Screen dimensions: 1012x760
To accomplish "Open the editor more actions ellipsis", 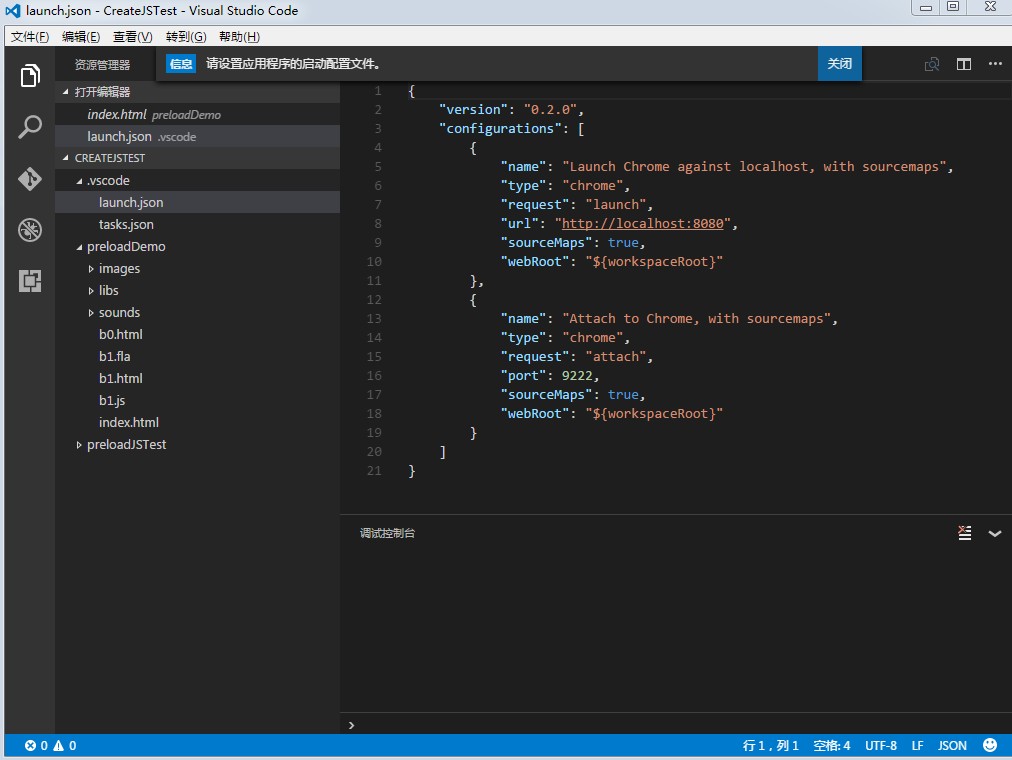I will 995,63.
